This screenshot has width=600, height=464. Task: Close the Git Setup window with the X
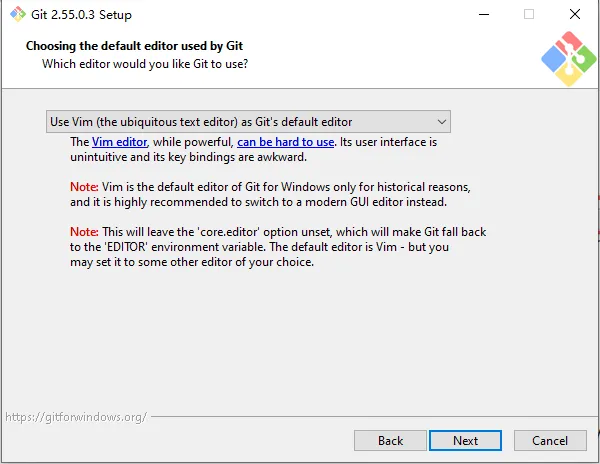(575, 15)
